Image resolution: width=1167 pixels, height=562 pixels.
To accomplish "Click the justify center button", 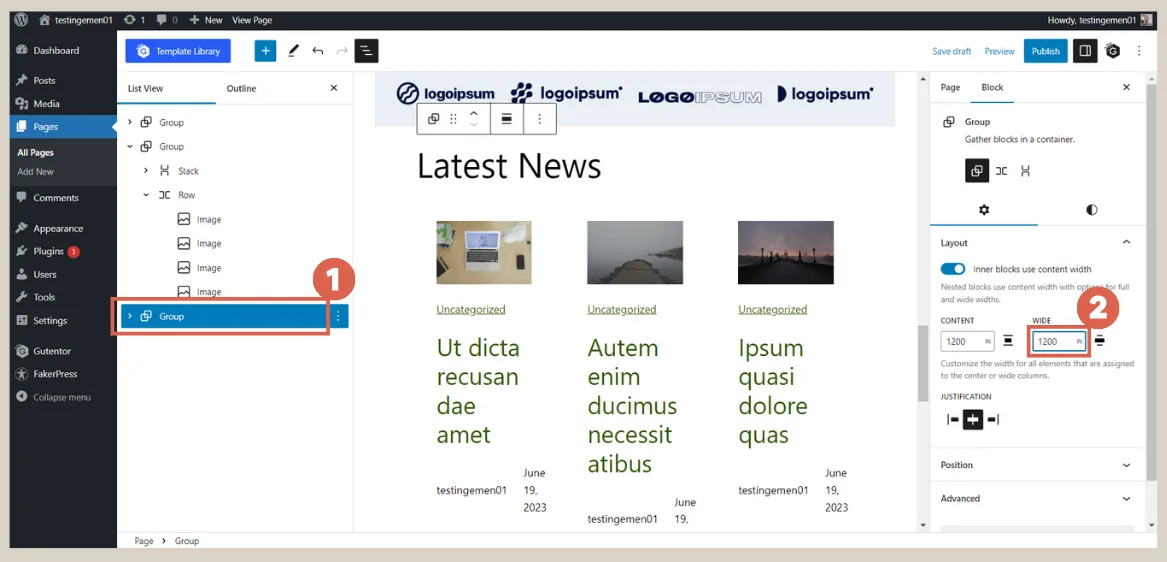I will (973, 420).
